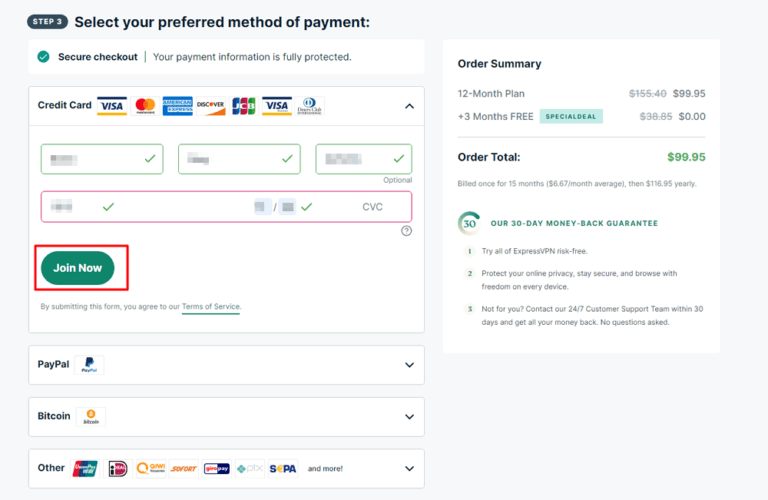Collapse the Credit Card section chevron
768x500 pixels.
pos(409,106)
